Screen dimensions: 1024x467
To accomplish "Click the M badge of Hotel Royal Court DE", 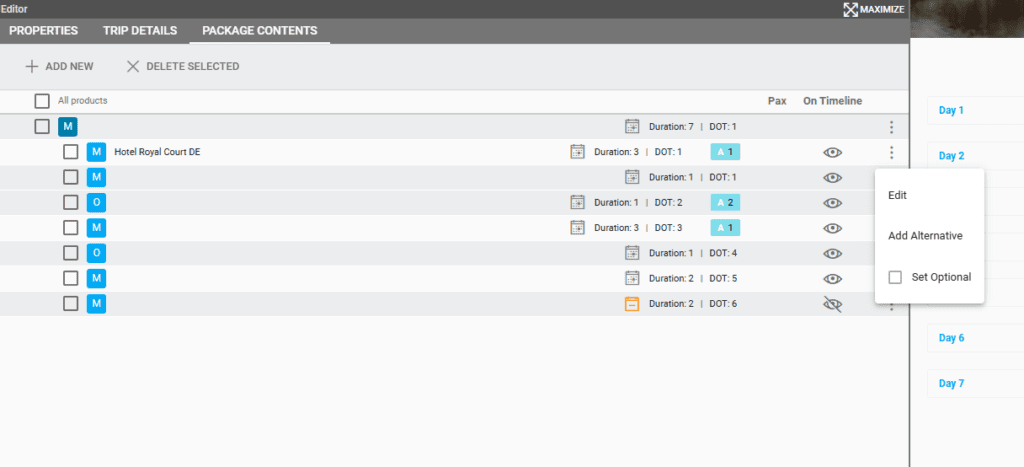I will point(96,152).
